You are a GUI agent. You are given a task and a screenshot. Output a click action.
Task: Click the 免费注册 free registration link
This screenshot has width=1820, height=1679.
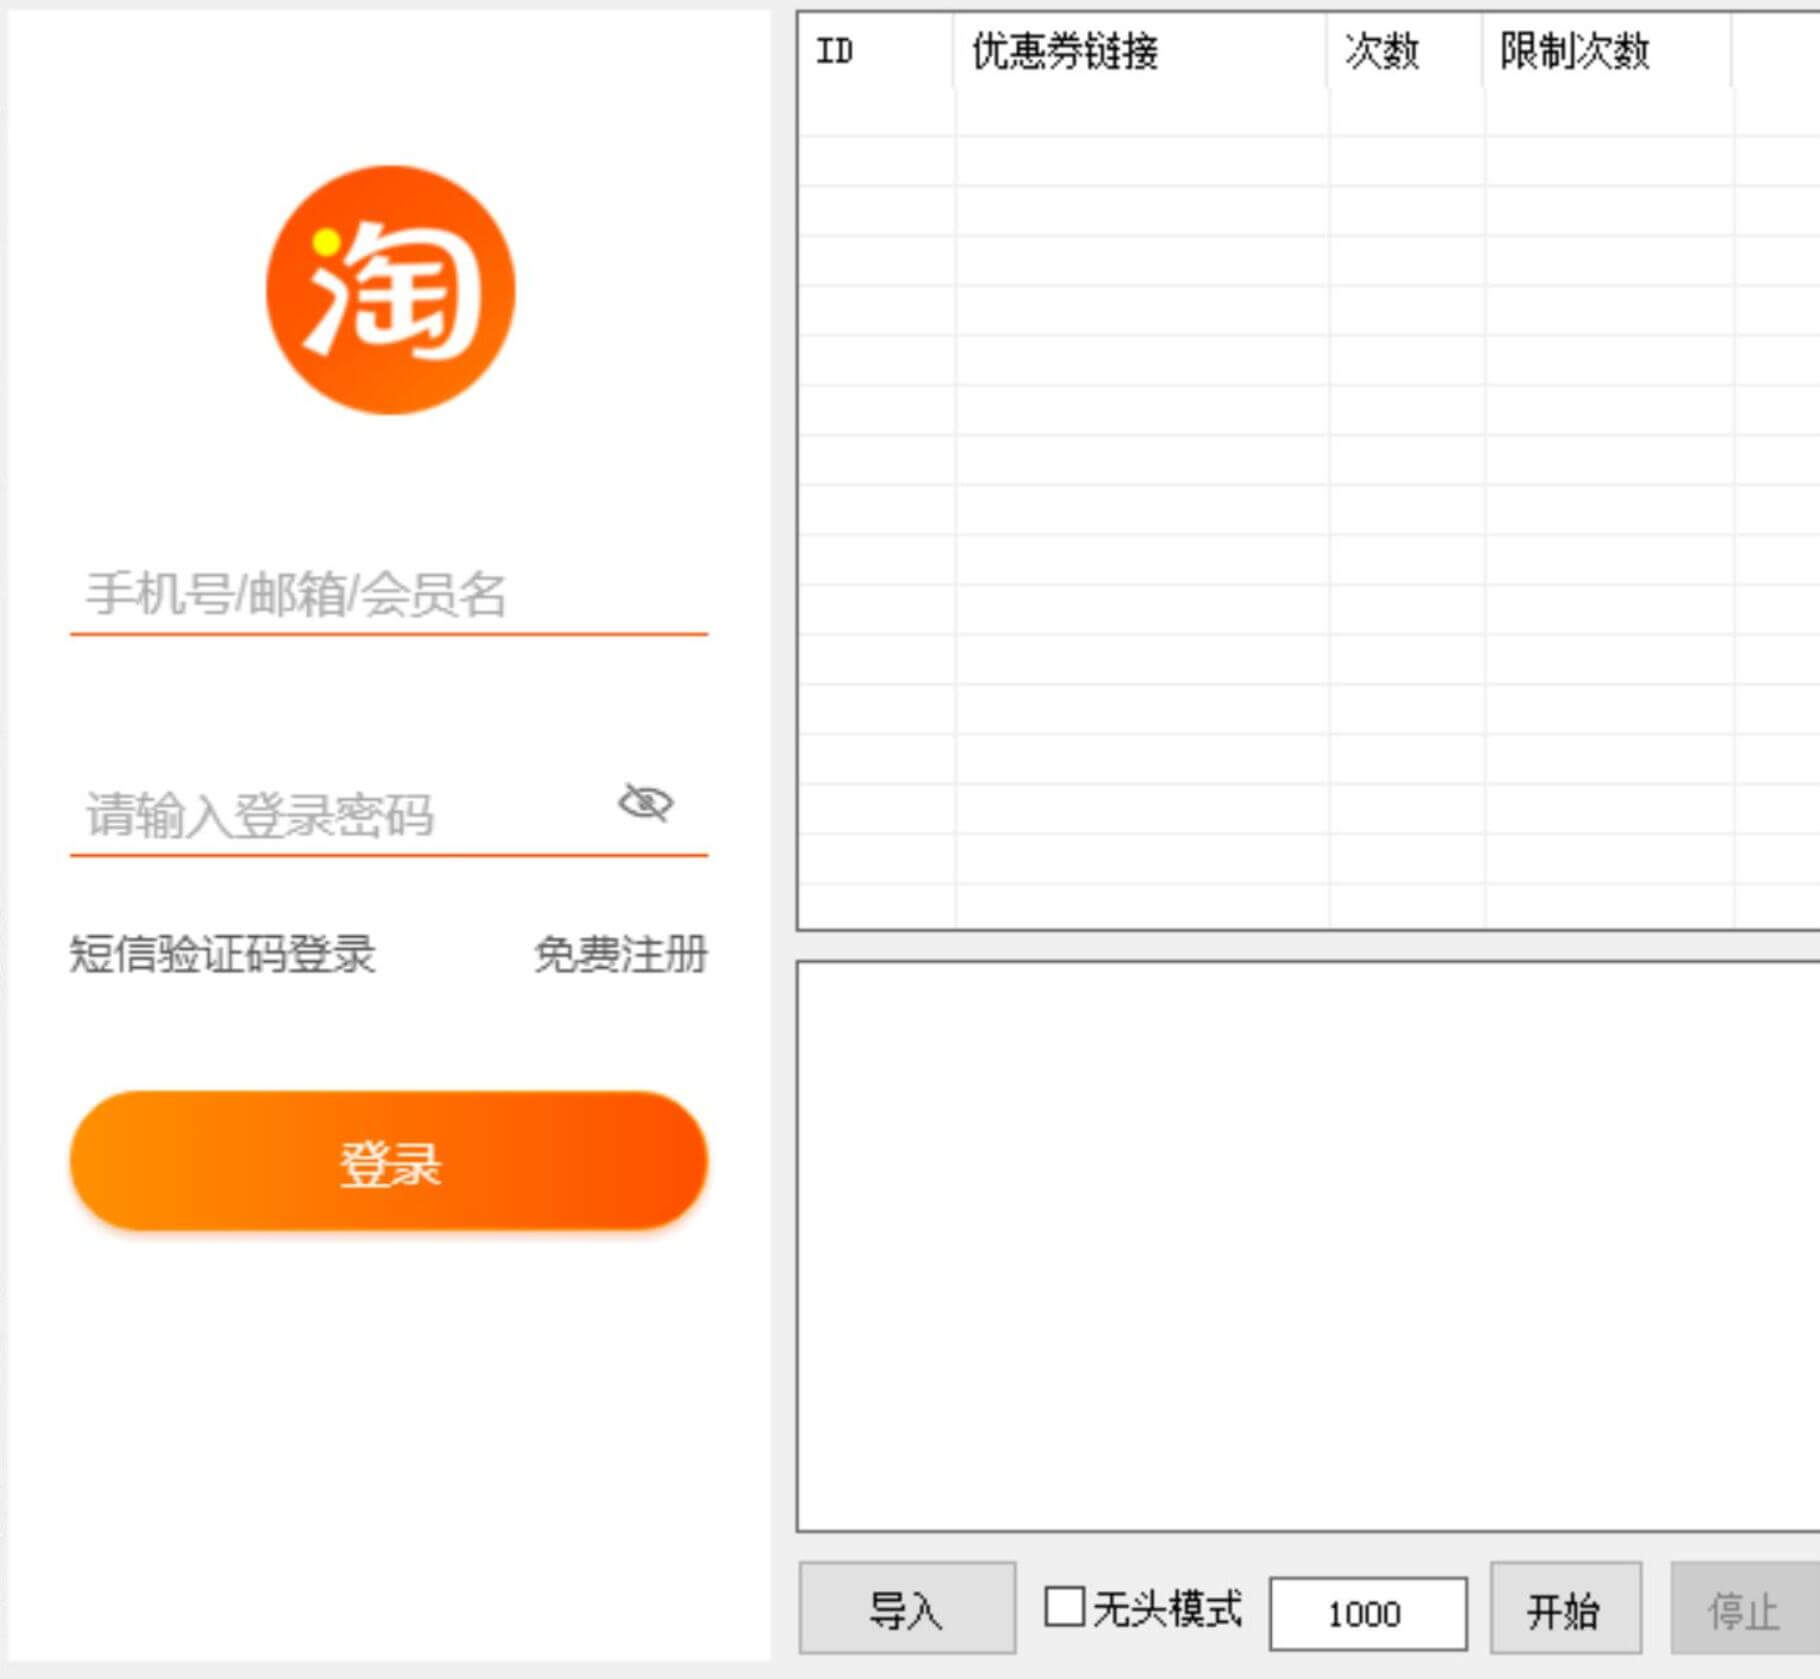622,955
